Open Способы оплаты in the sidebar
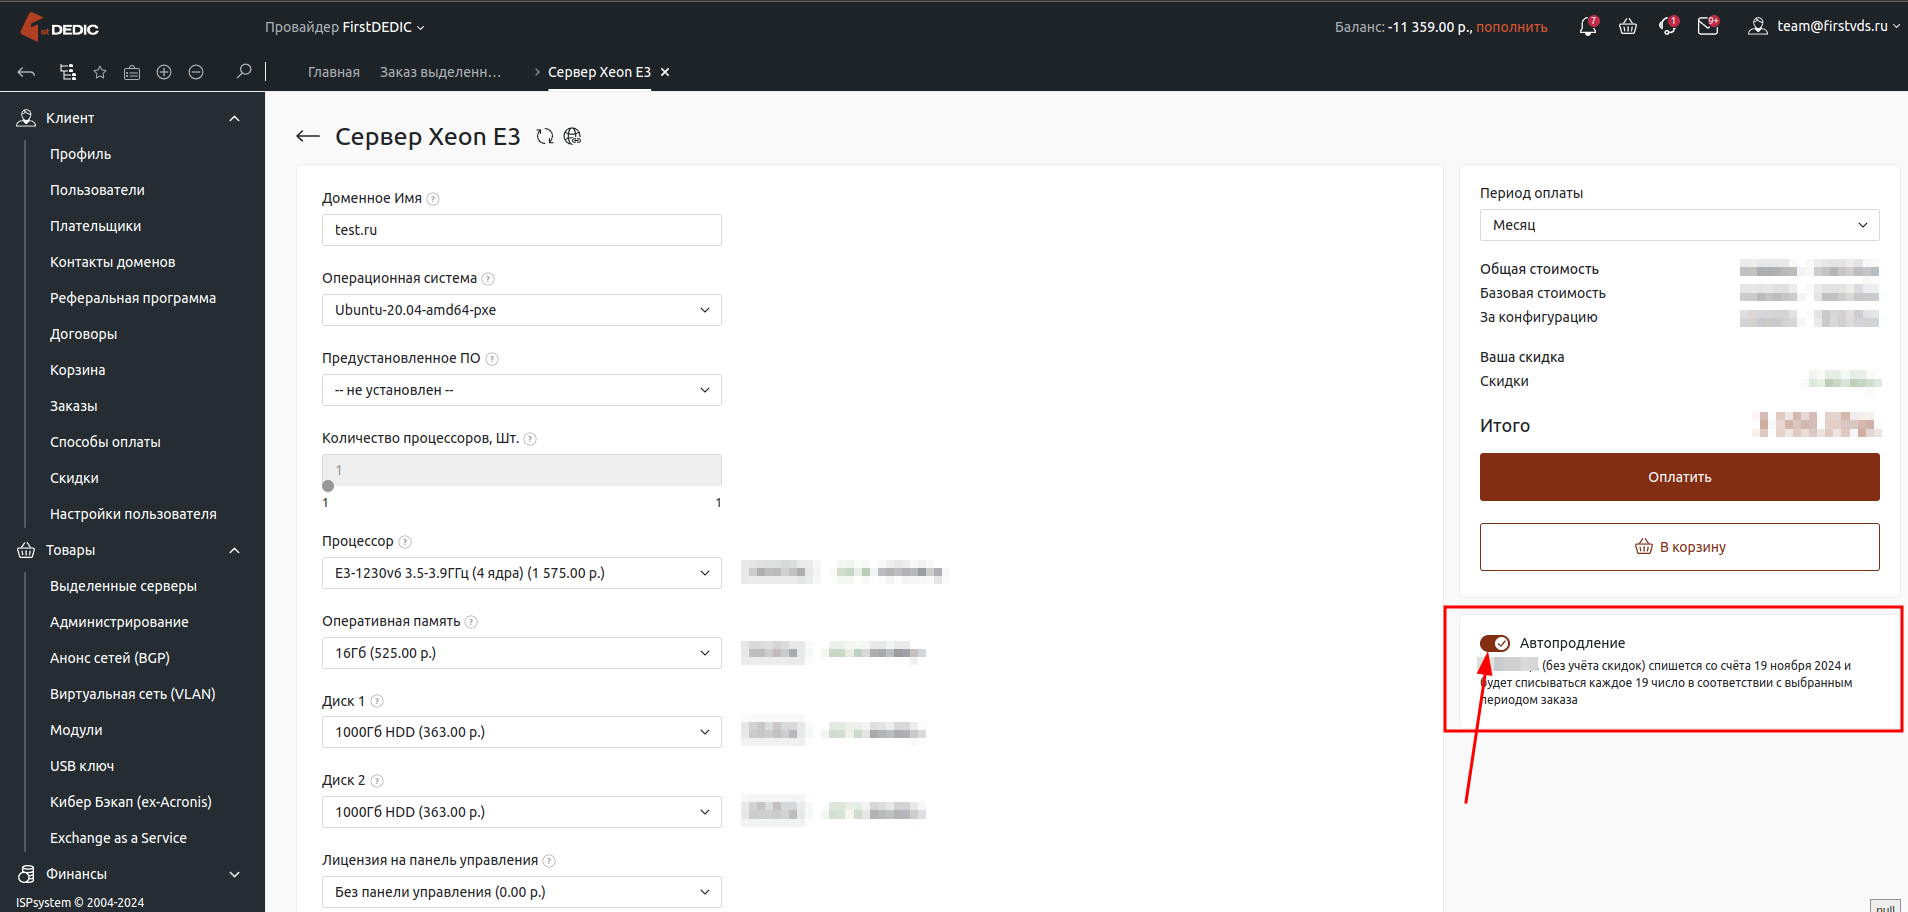 [105, 442]
